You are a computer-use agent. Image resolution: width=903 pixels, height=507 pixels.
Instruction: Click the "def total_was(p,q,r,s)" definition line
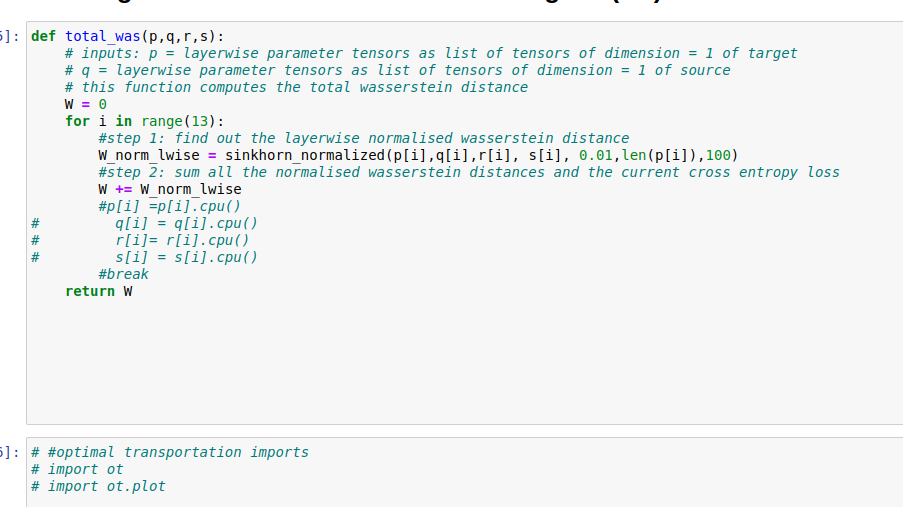pyautogui.click(x=128, y=36)
